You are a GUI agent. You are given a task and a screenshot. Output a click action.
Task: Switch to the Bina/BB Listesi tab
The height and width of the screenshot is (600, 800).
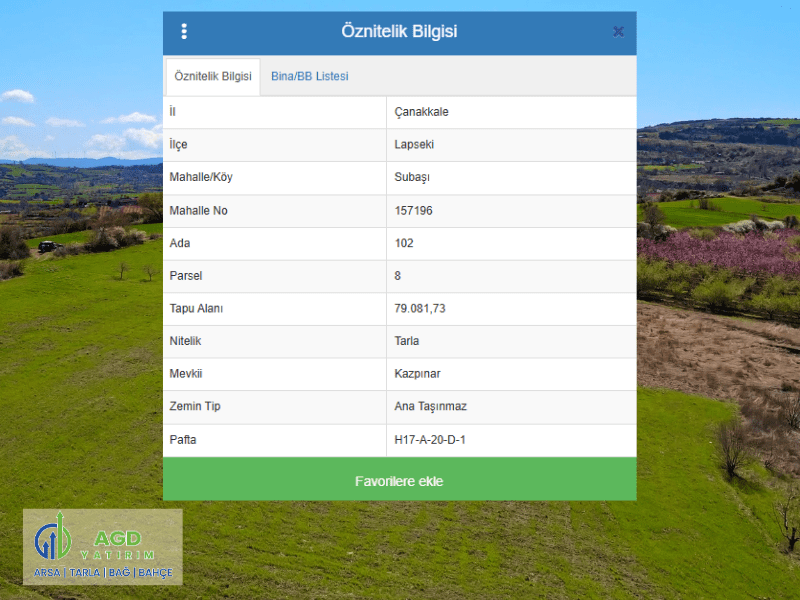pyautogui.click(x=309, y=76)
